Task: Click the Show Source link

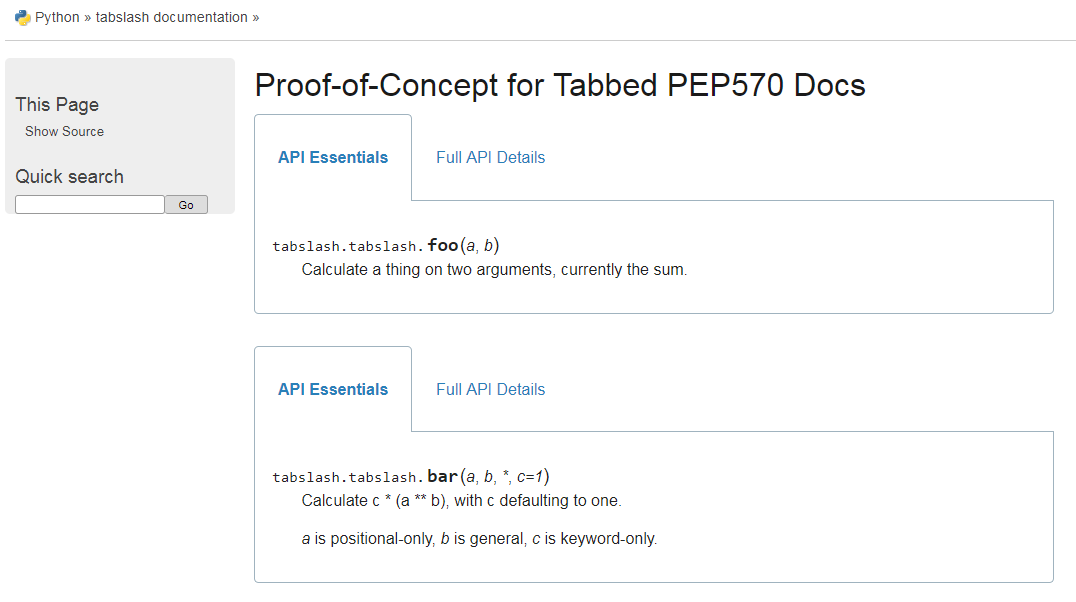Action: click(x=64, y=131)
